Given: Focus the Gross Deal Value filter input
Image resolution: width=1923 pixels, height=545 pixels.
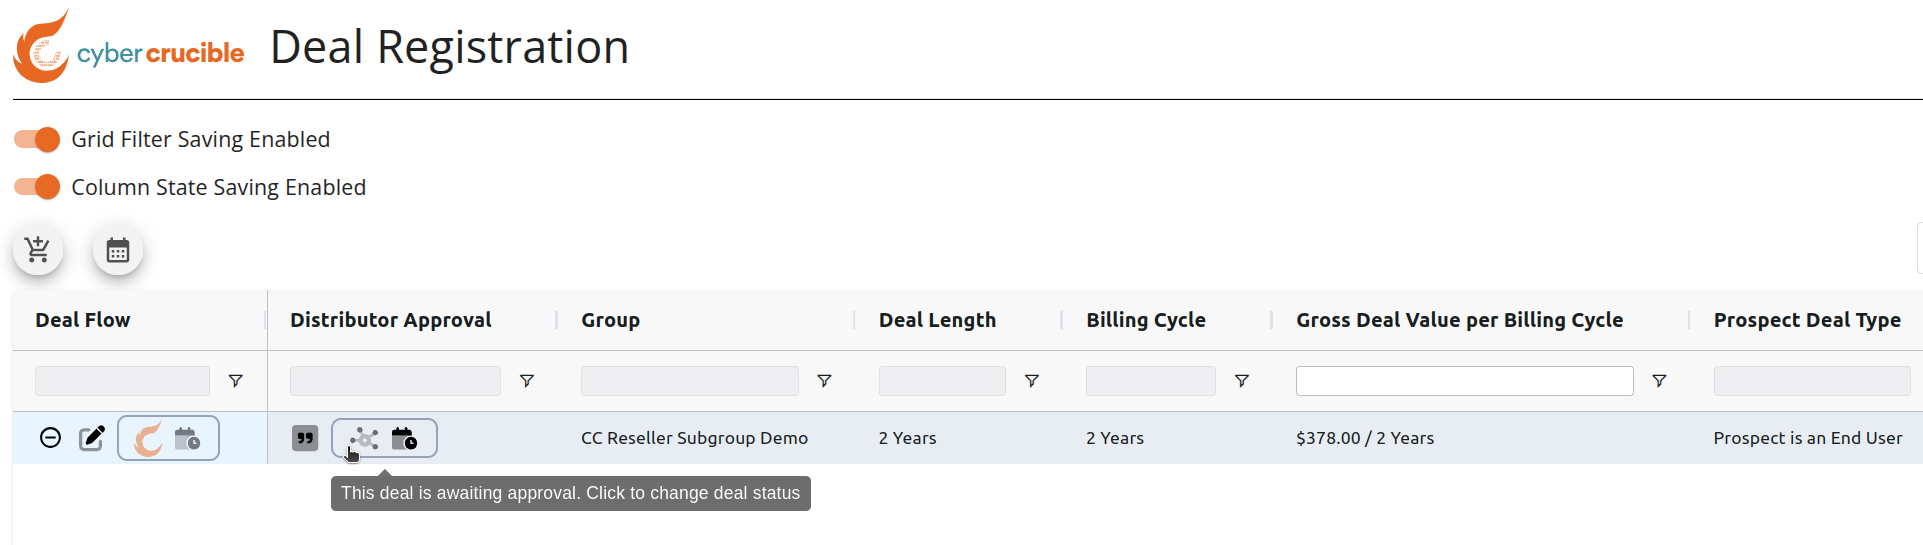Looking at the screenshot, I should click(1464, 381).
